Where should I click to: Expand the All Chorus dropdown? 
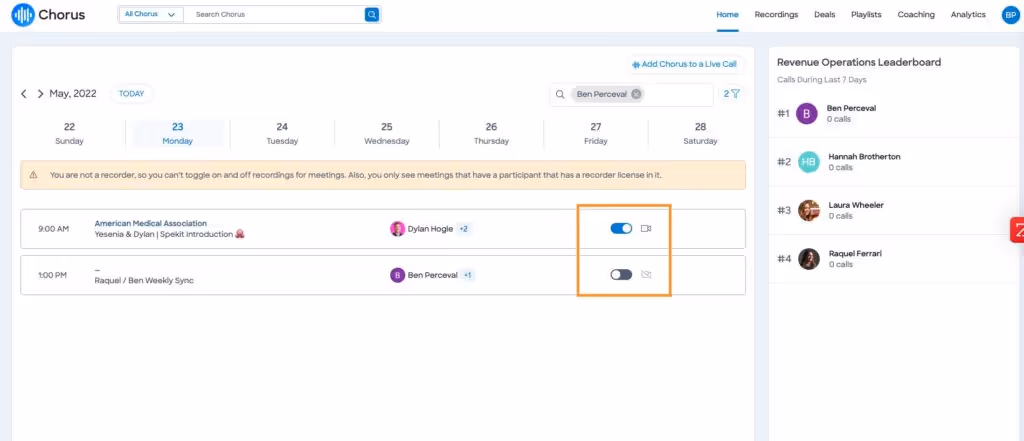coord(151,14)
